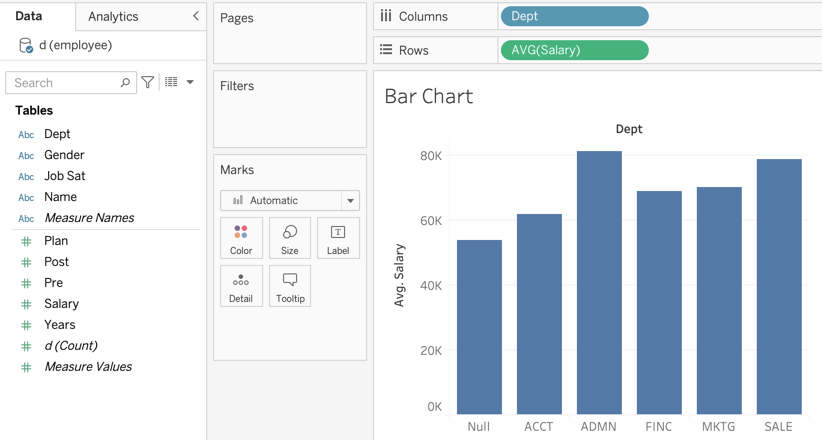Screen dimensions: 822x440
Task: Open the Automatic mark type dropdown
Action: click(350, 200)
